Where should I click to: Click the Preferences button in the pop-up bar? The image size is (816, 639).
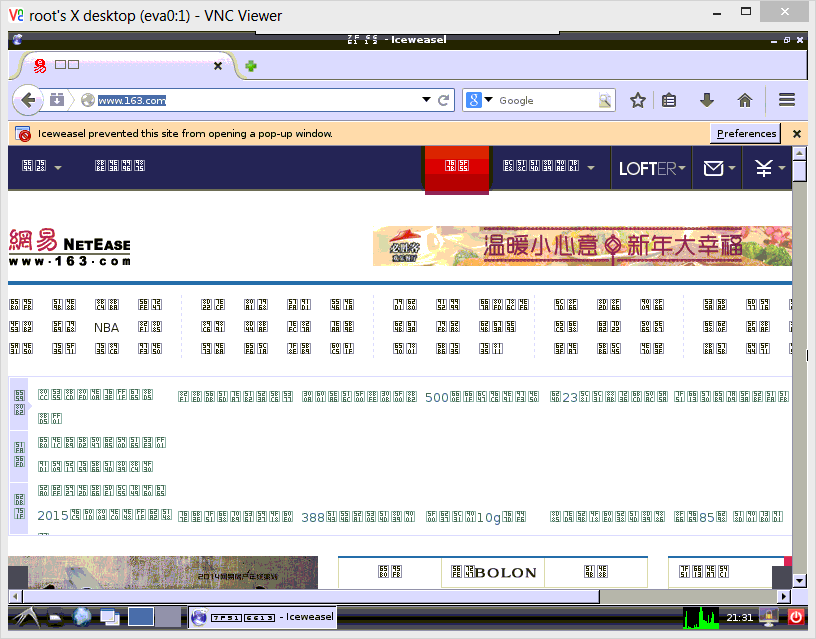click(x=746, y=133)
